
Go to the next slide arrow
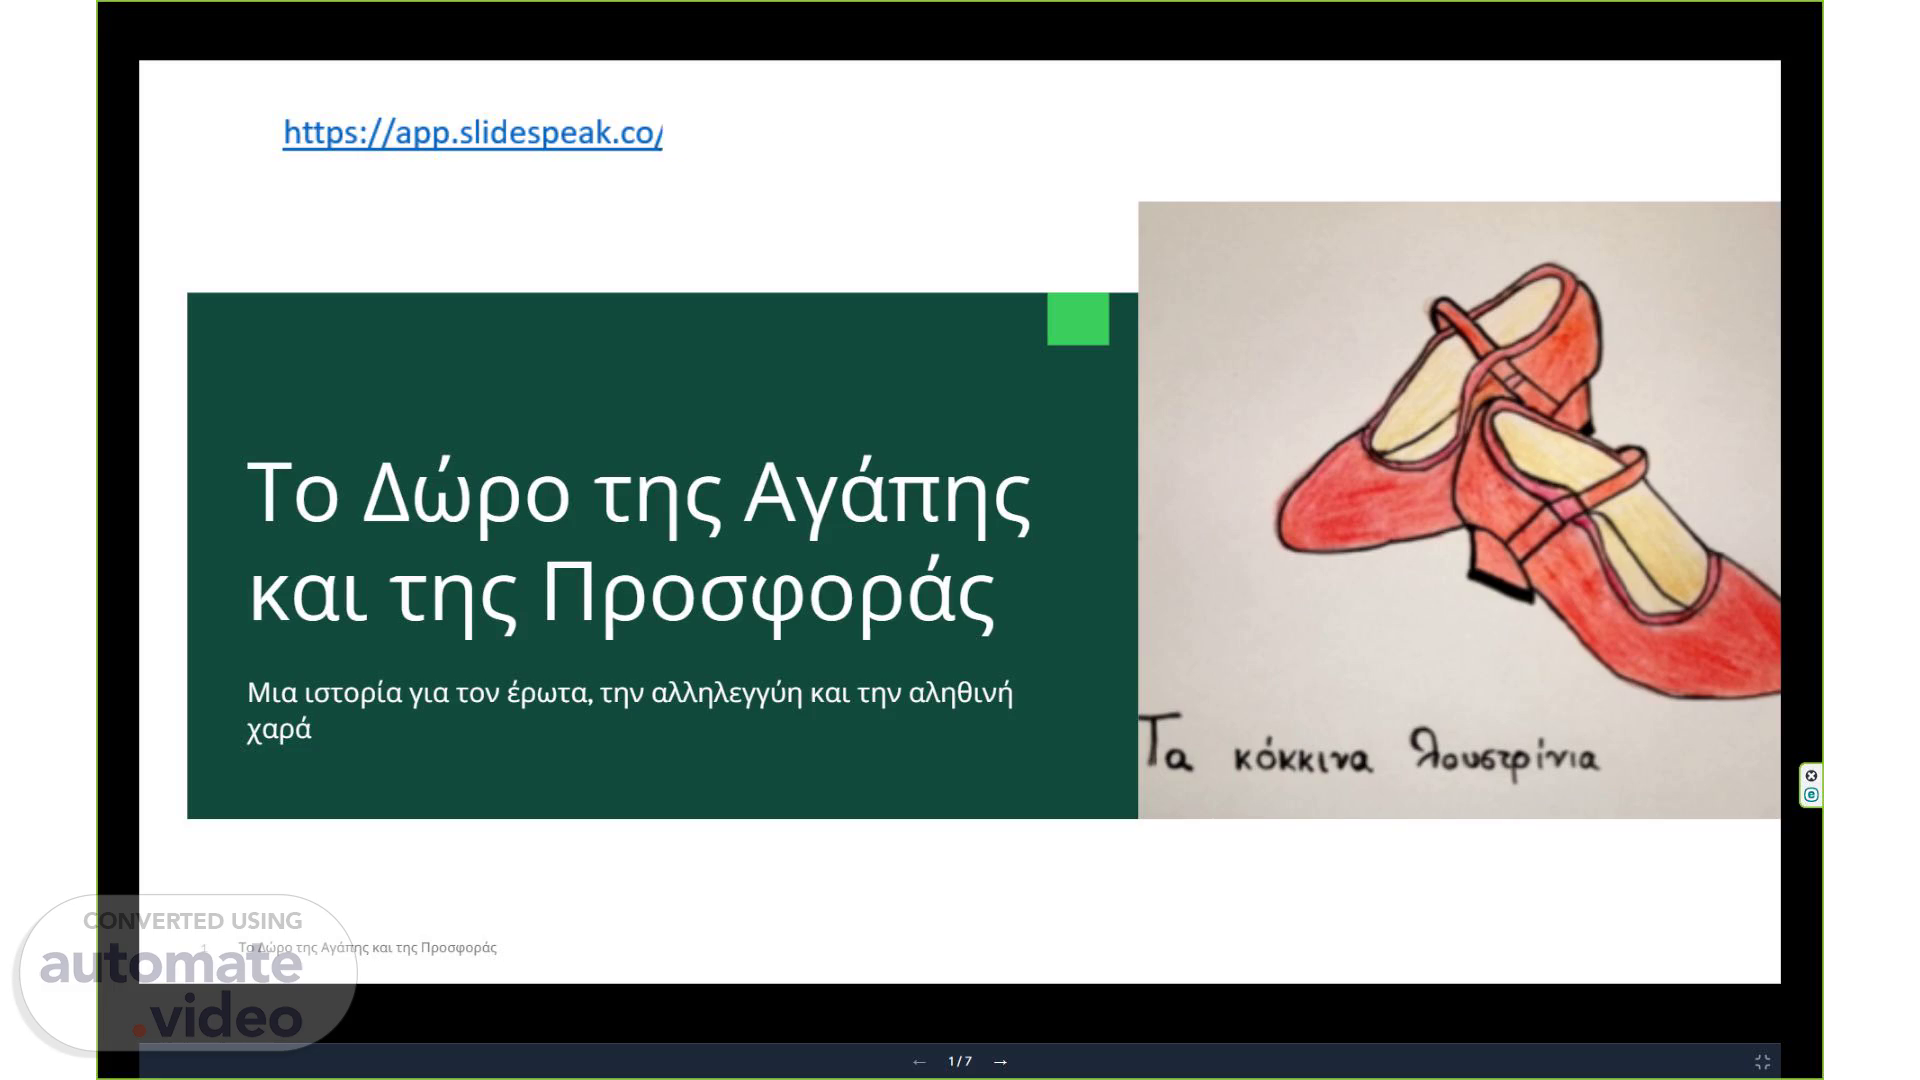(x=1000, y=1061)
